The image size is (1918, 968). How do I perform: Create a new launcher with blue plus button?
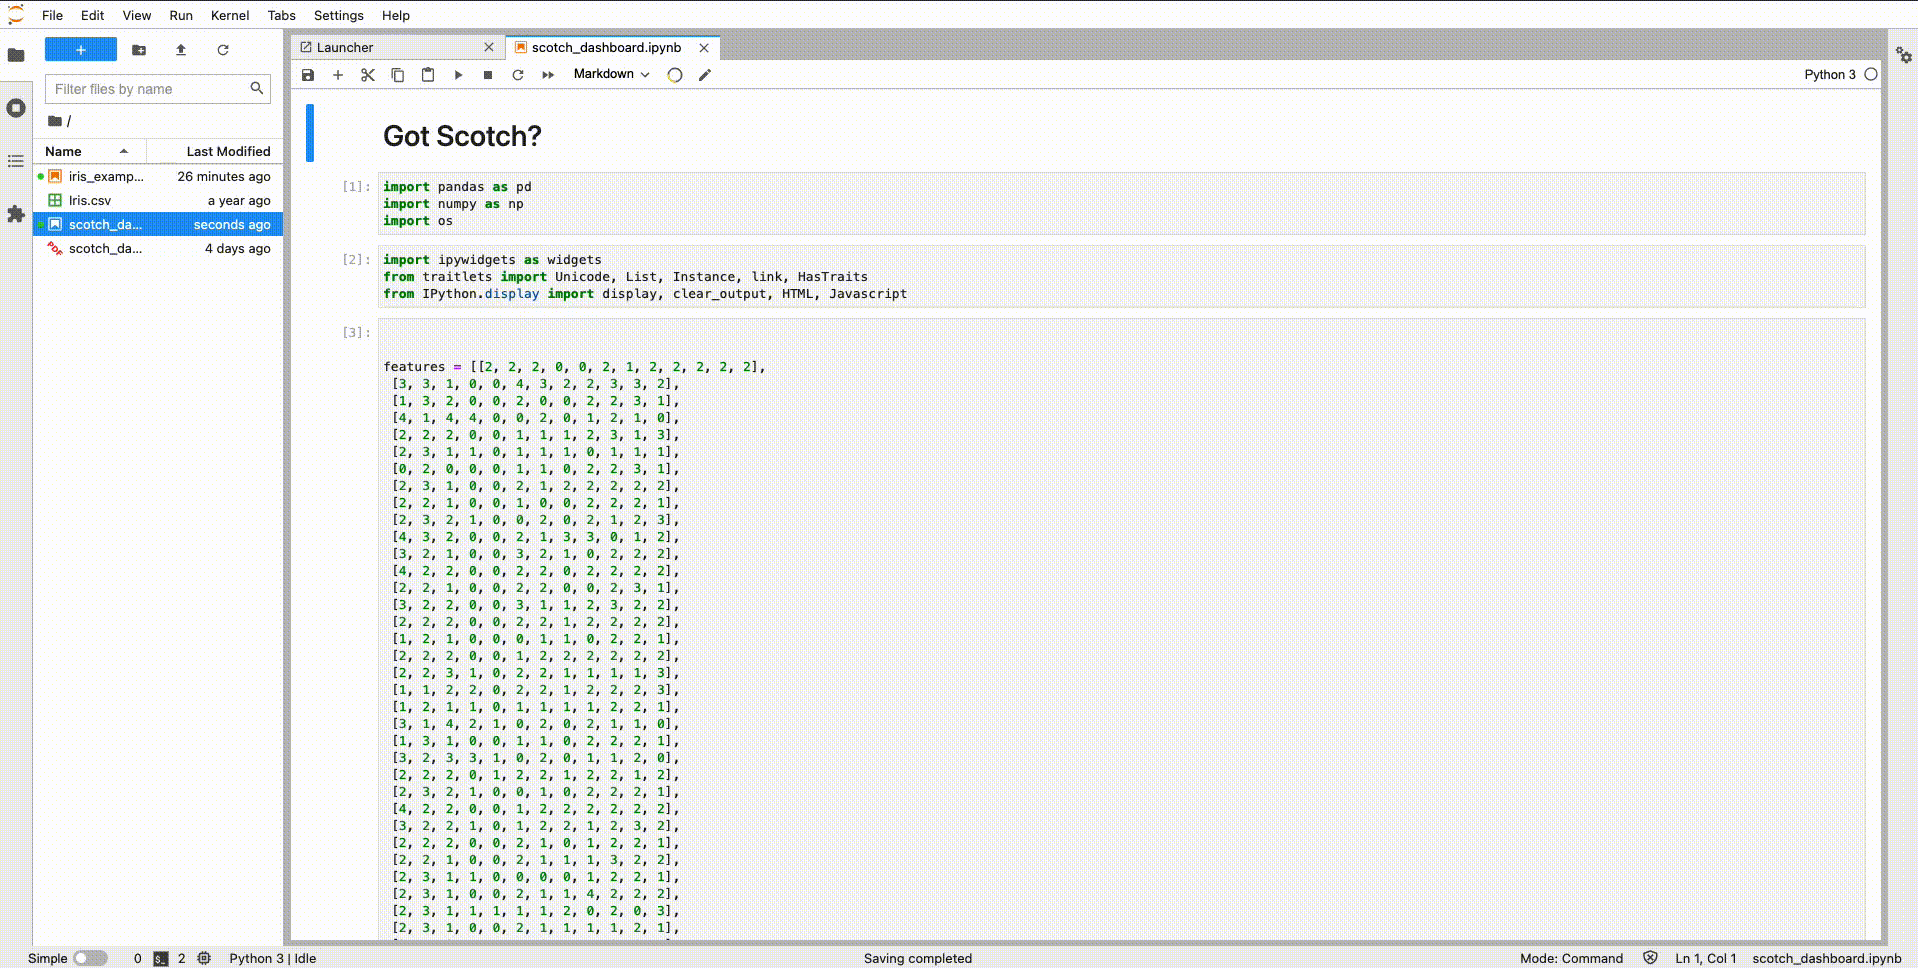coord(80,49)
